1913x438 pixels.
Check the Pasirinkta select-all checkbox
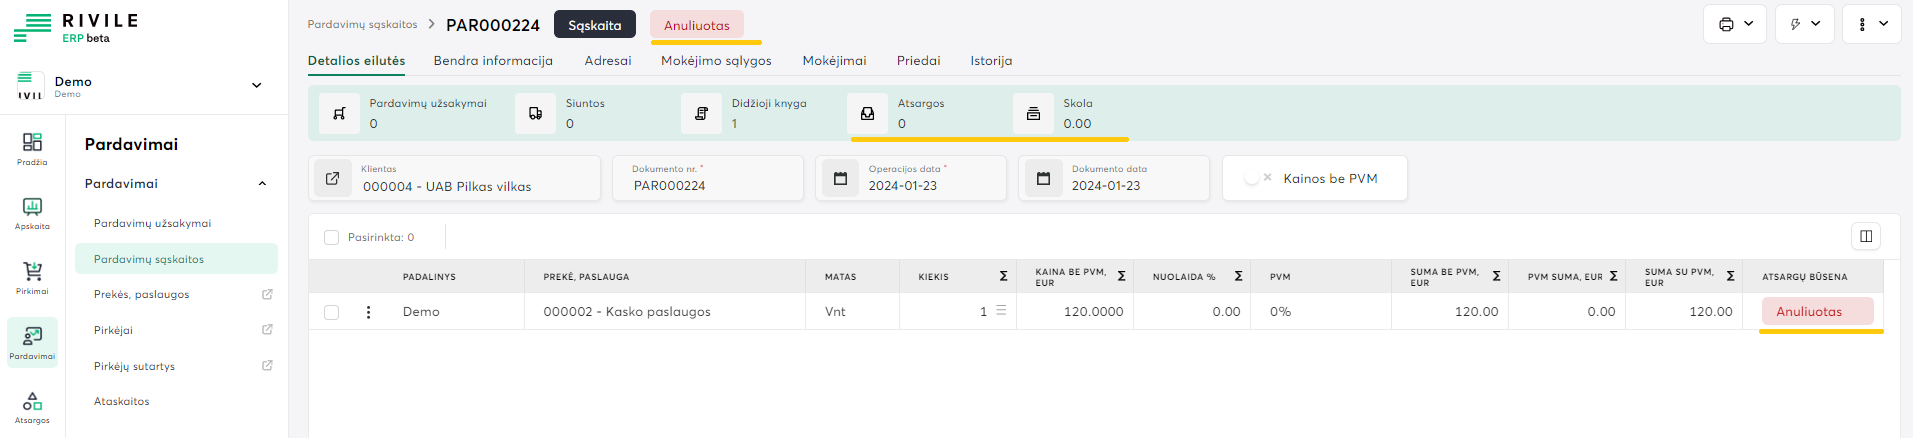[x=332, y=237]
